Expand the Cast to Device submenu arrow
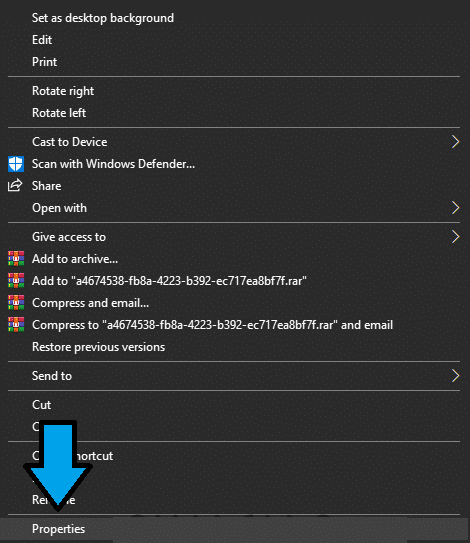Screen dimensions: 470x543 tap(455, 142)
